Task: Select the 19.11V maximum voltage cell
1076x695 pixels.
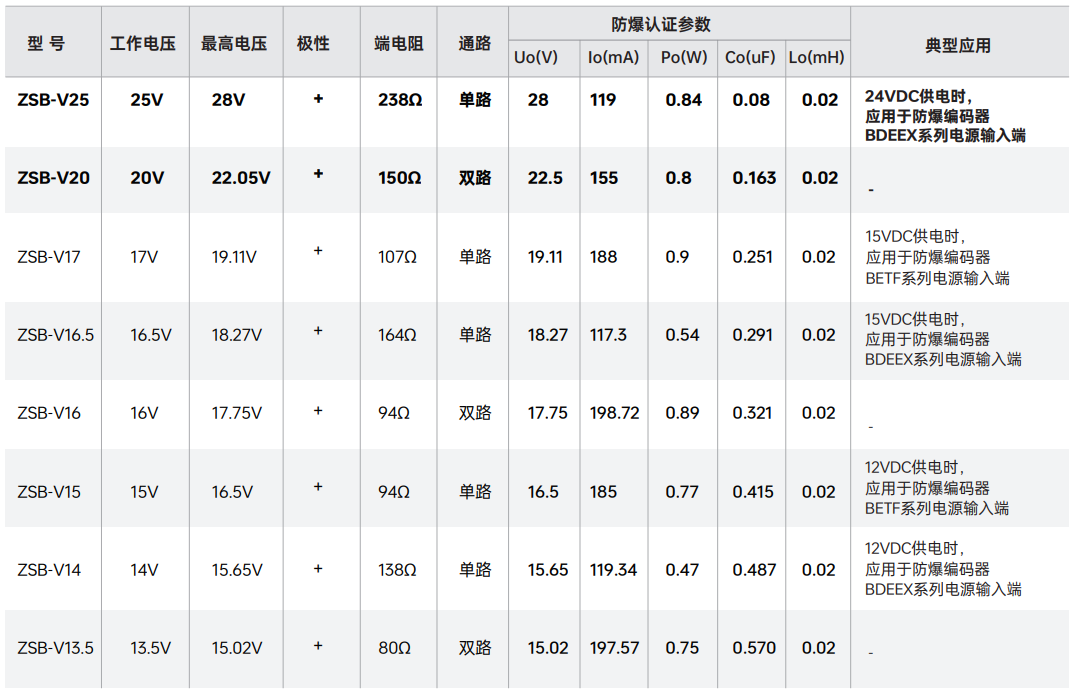Action: 234,257
